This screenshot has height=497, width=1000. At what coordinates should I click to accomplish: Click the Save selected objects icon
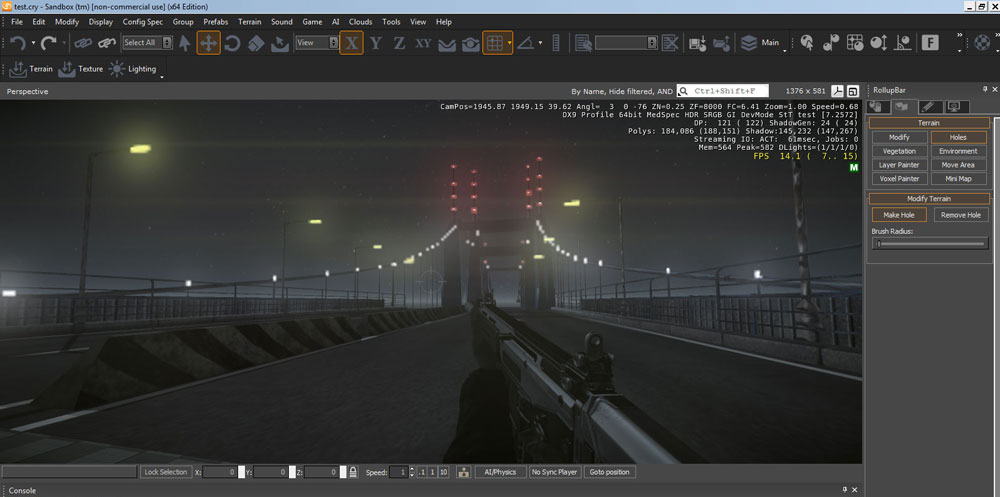698,43
